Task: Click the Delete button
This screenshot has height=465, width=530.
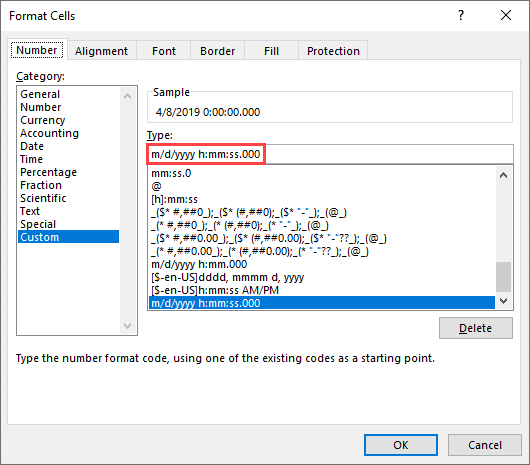Action: [476, 328]
